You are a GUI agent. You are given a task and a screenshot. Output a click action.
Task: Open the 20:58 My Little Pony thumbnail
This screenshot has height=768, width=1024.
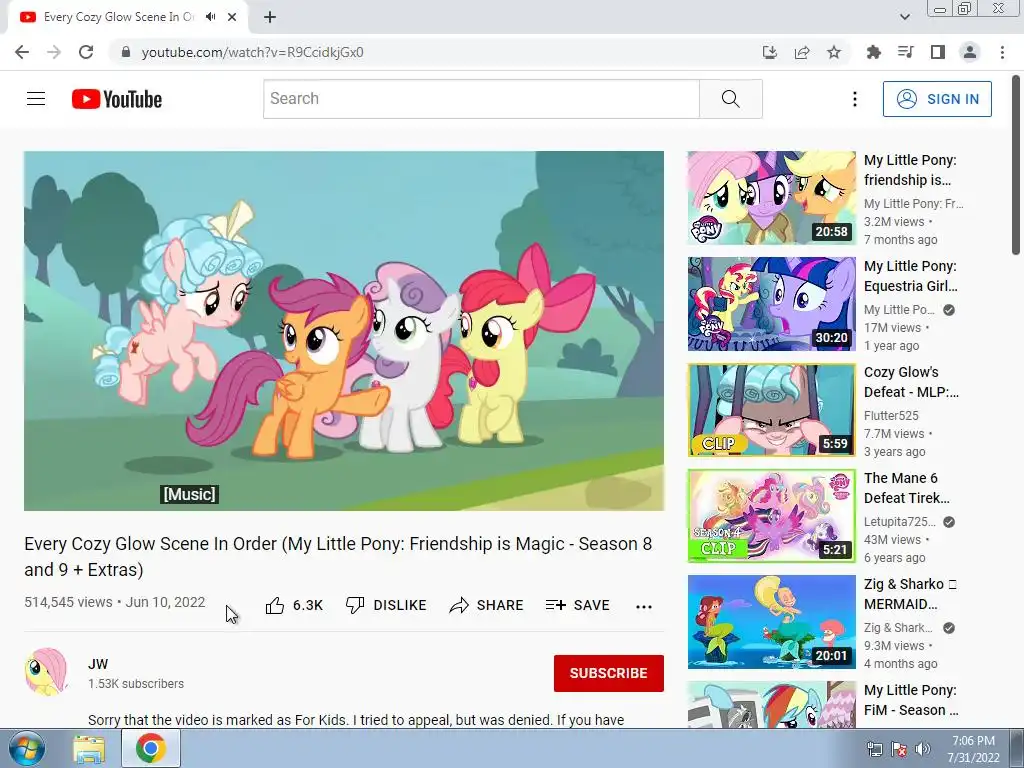point(771,198)
